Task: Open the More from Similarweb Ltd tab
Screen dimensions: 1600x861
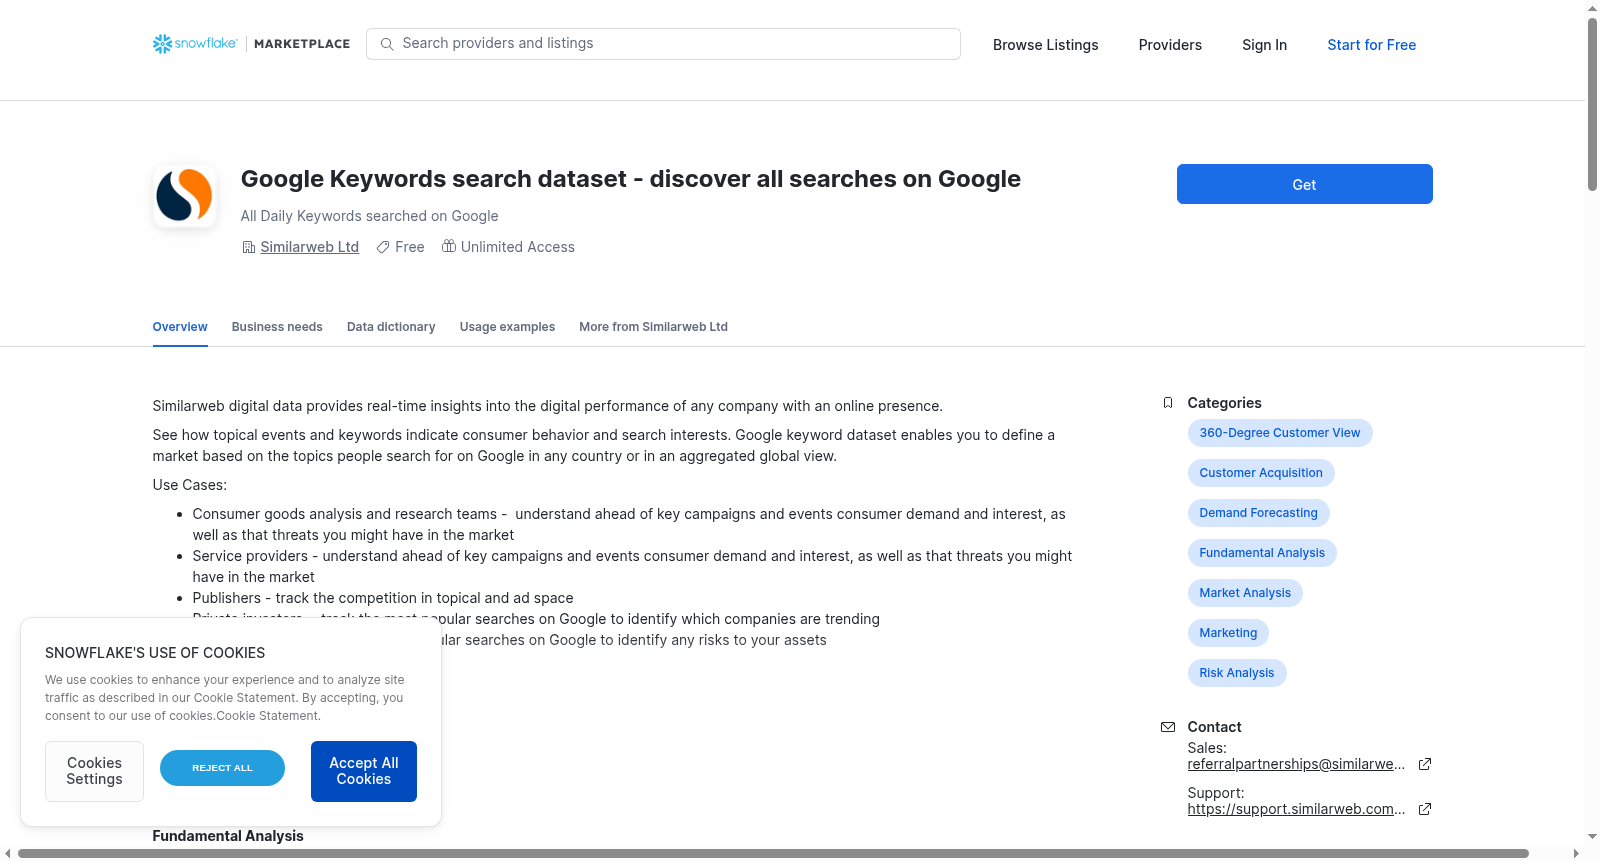Action: 653,327
